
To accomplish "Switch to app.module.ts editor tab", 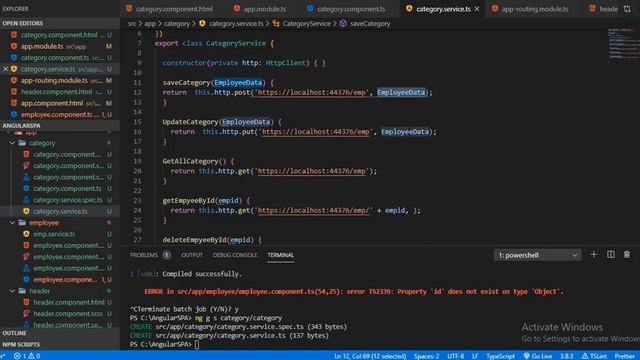I will 260,9.
